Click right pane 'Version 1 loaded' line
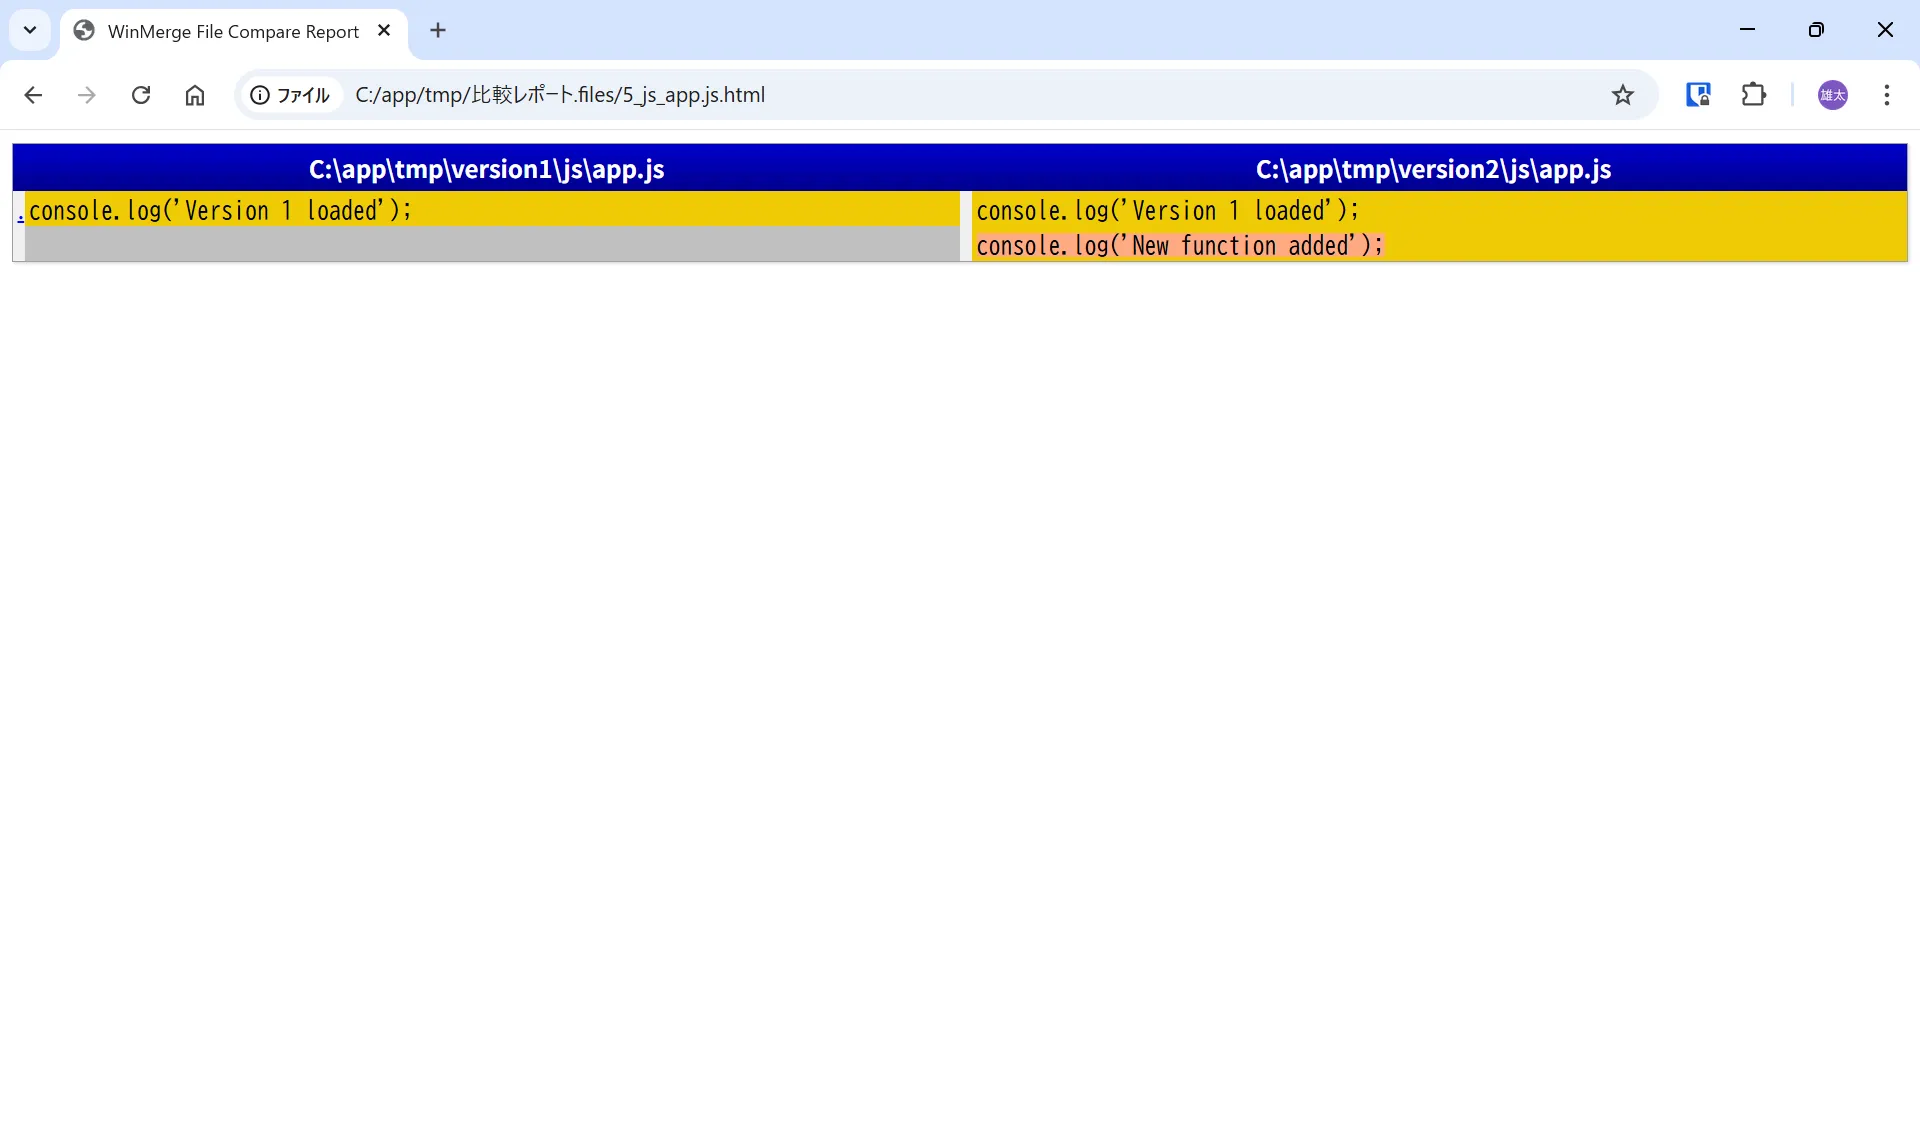1920x1128 pixels. (1439, 211)
